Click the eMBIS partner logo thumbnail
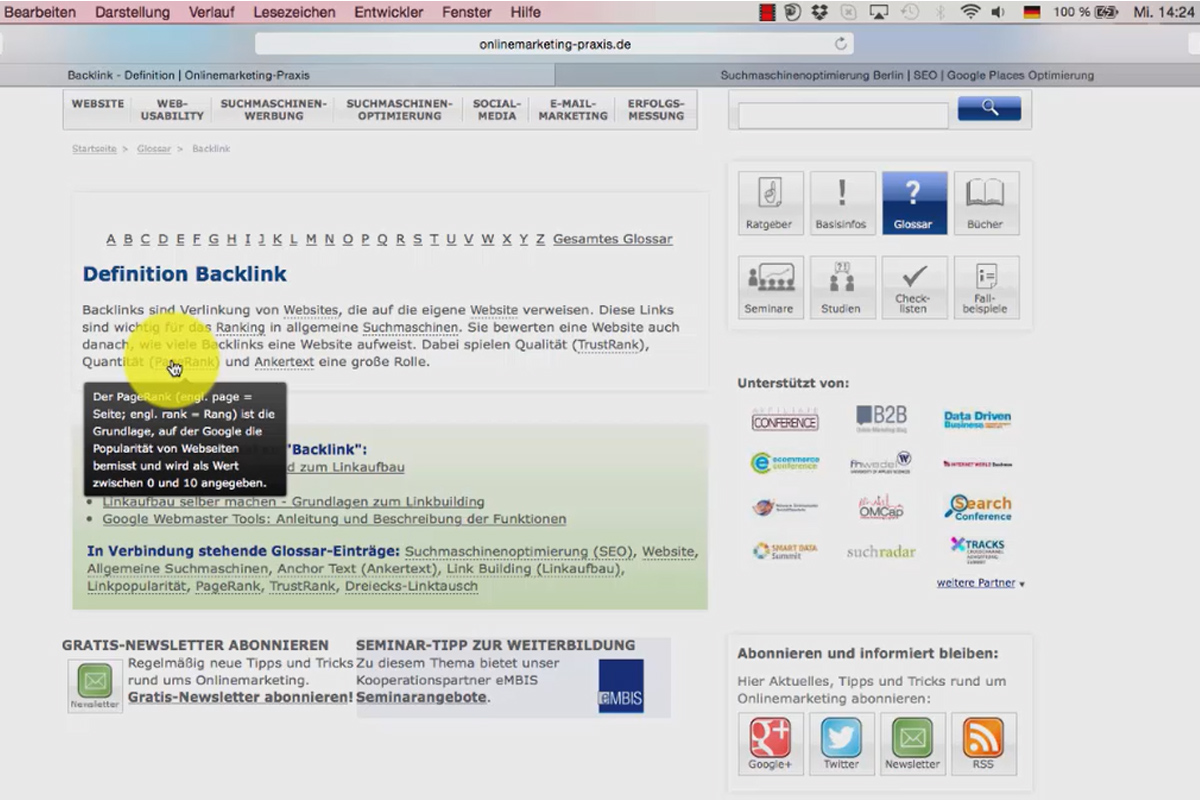Screen dimensions: 1200x800 [x=621, y=686]
